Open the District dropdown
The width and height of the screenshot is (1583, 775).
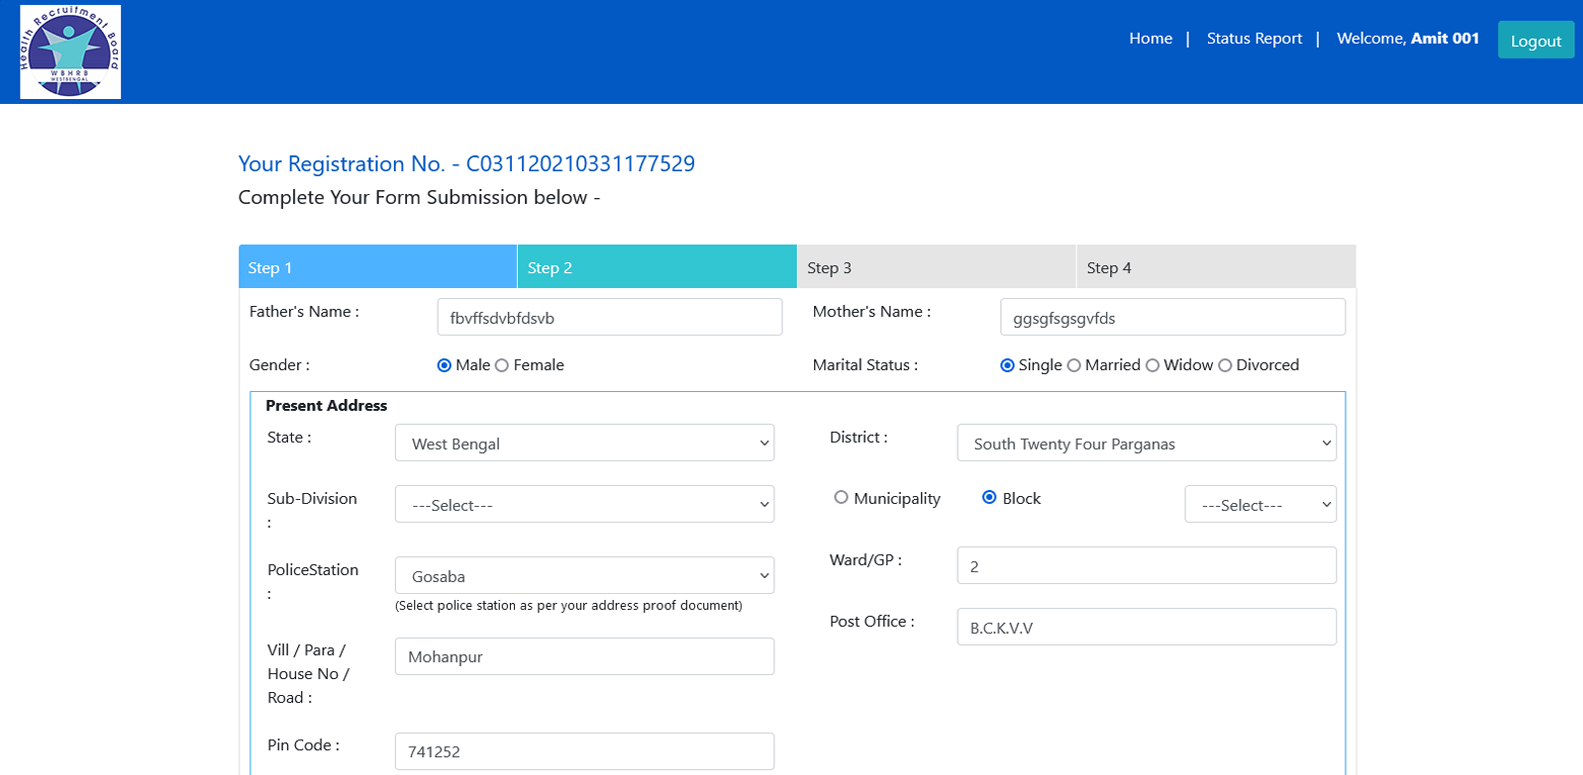(1147, 443)
